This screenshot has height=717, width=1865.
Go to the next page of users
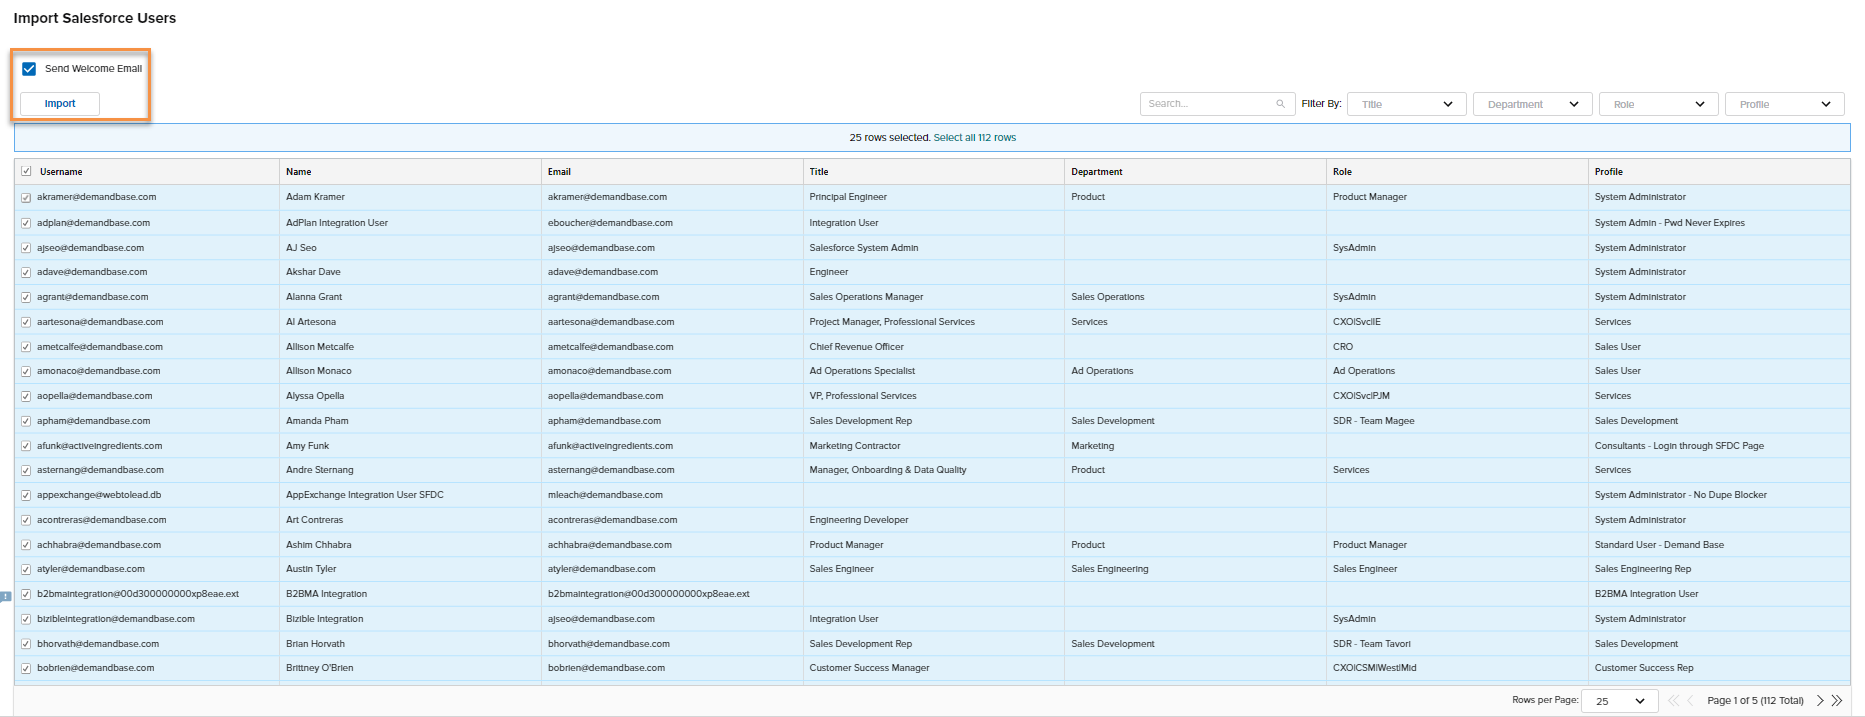click(1820, 701)
